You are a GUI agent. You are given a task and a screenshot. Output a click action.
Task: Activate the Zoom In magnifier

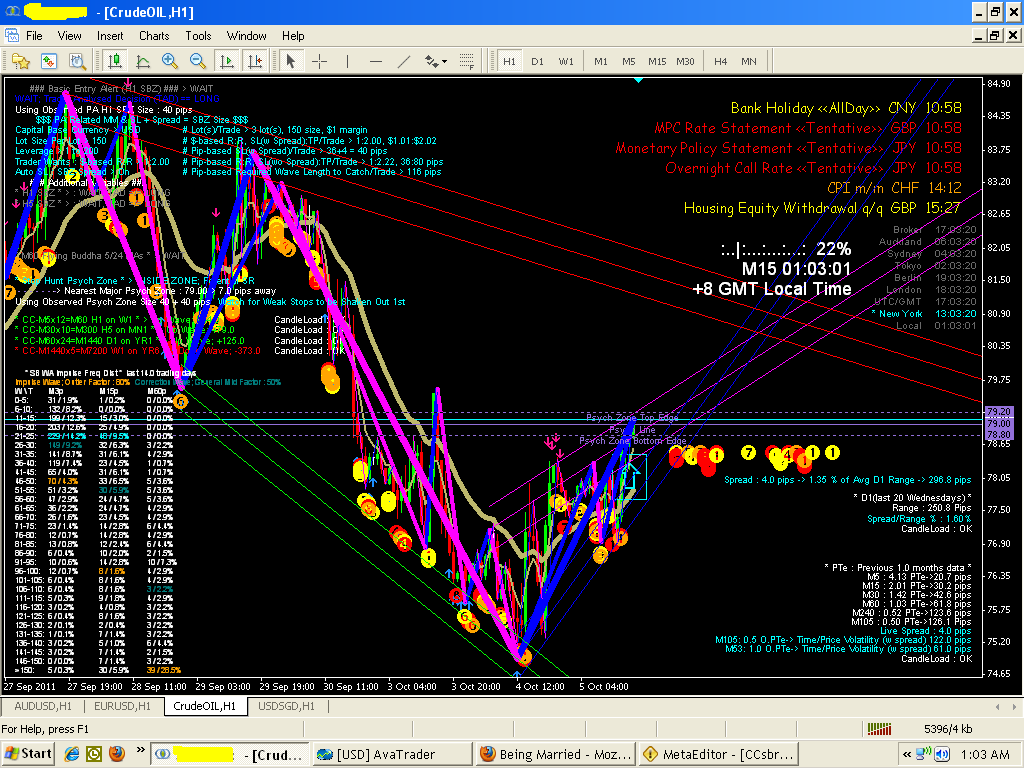pos(168,61)
